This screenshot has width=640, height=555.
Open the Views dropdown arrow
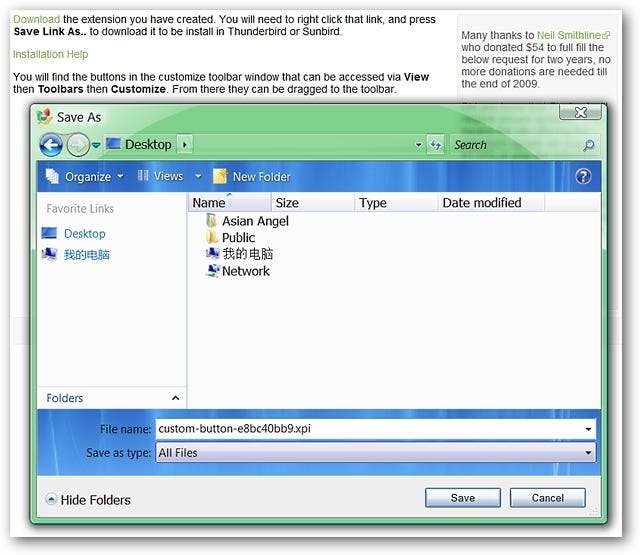tap(198, 176)
